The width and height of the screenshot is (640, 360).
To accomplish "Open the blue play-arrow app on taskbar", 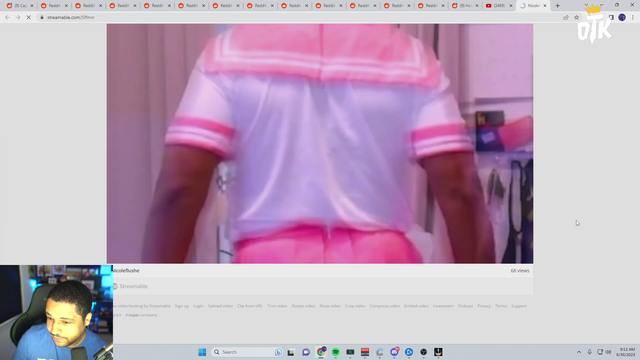I will click(x=409, y=352).
